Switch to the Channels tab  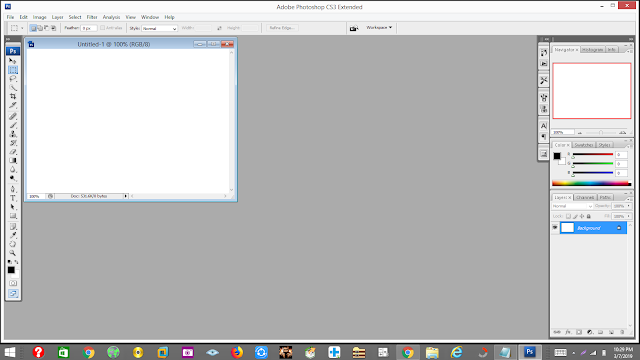[x=585, y=197]
